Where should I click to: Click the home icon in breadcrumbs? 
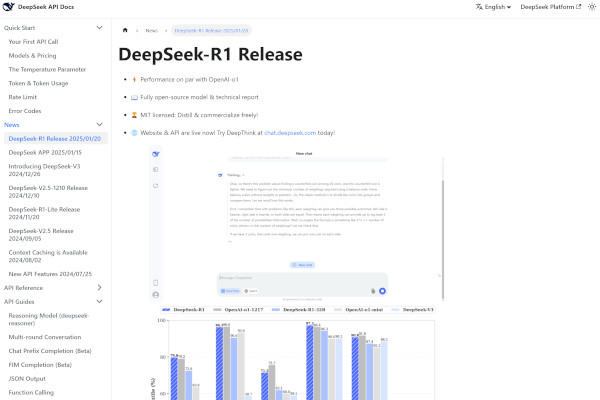tap(124, 32)
